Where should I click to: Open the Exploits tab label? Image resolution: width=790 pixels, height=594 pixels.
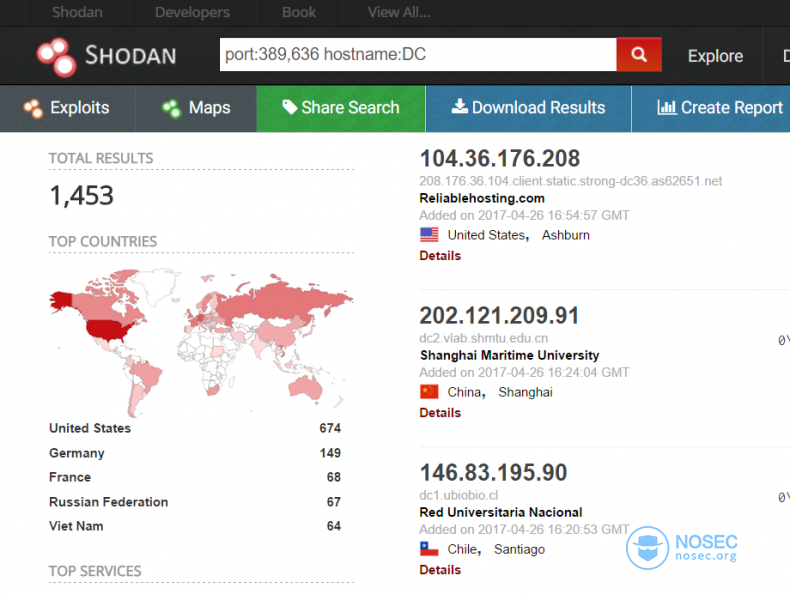(80, 108)
